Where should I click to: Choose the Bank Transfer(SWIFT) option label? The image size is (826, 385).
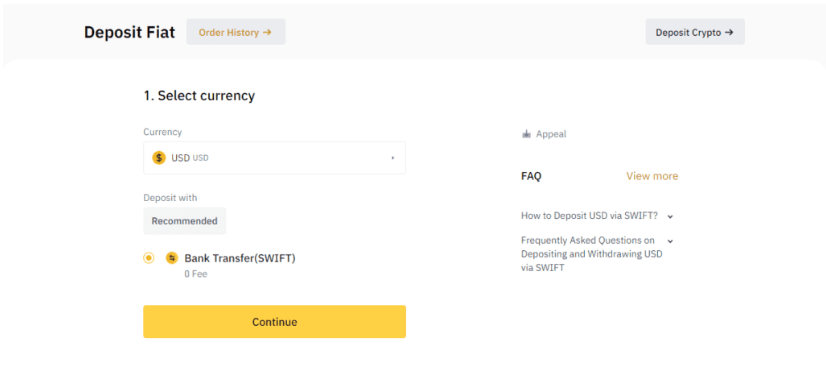[x=240, y=258]
